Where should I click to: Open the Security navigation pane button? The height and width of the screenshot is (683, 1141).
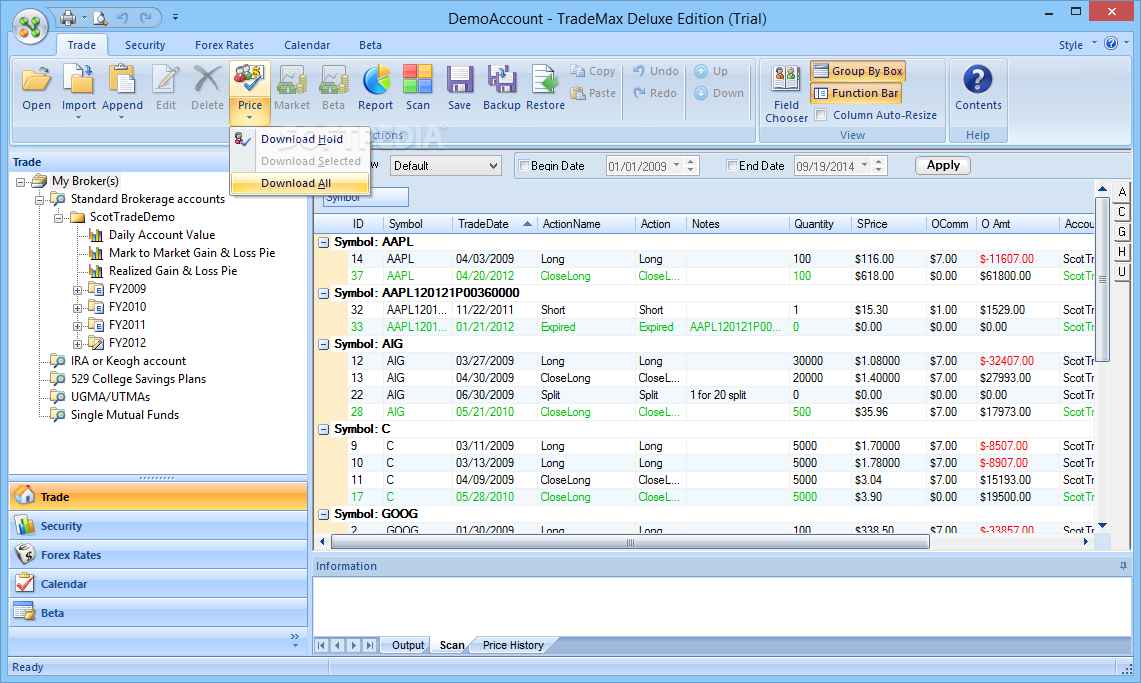(x=158, y=526)
